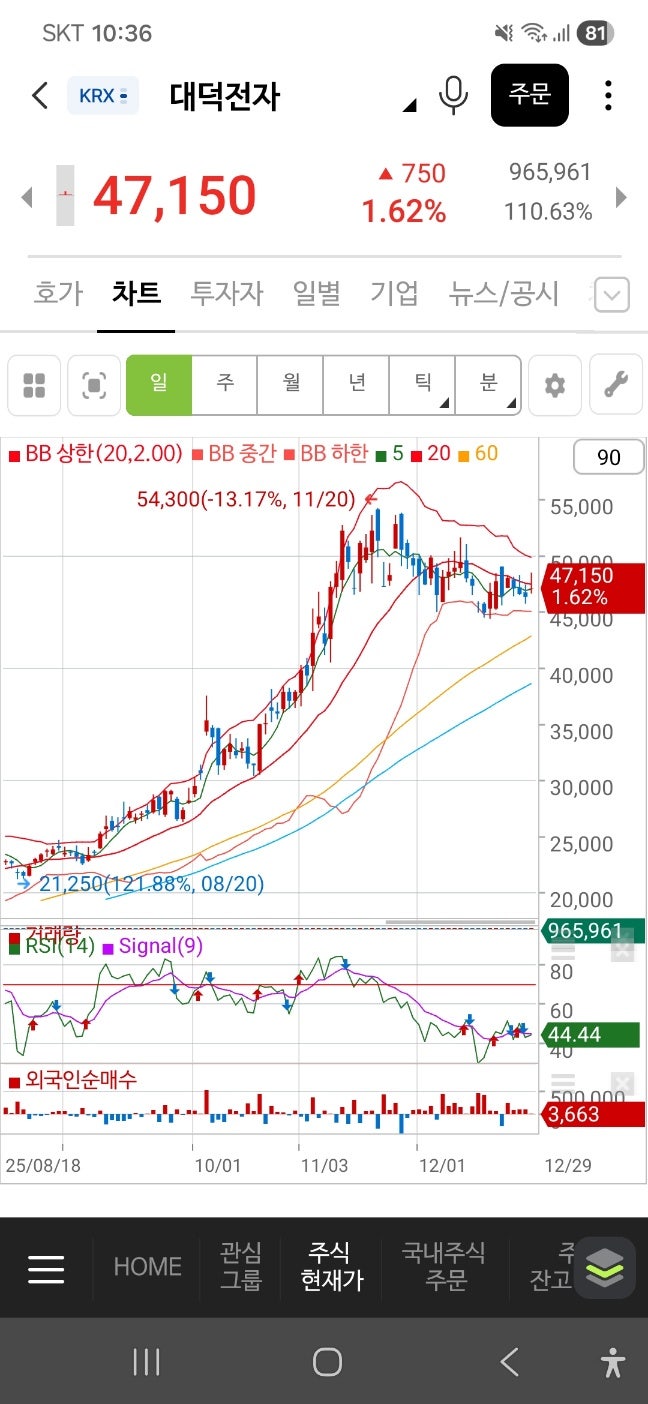Go to HOME in bottom navigation
The image size is (648, 1404).
(147, 1267)
